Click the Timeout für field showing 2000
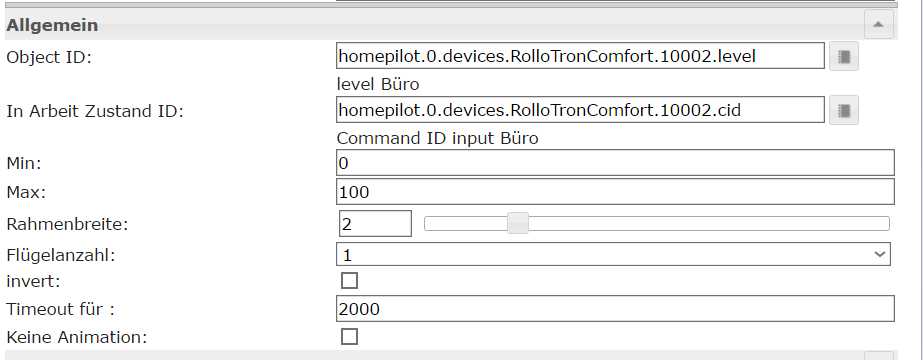 [x=616, y=309]
